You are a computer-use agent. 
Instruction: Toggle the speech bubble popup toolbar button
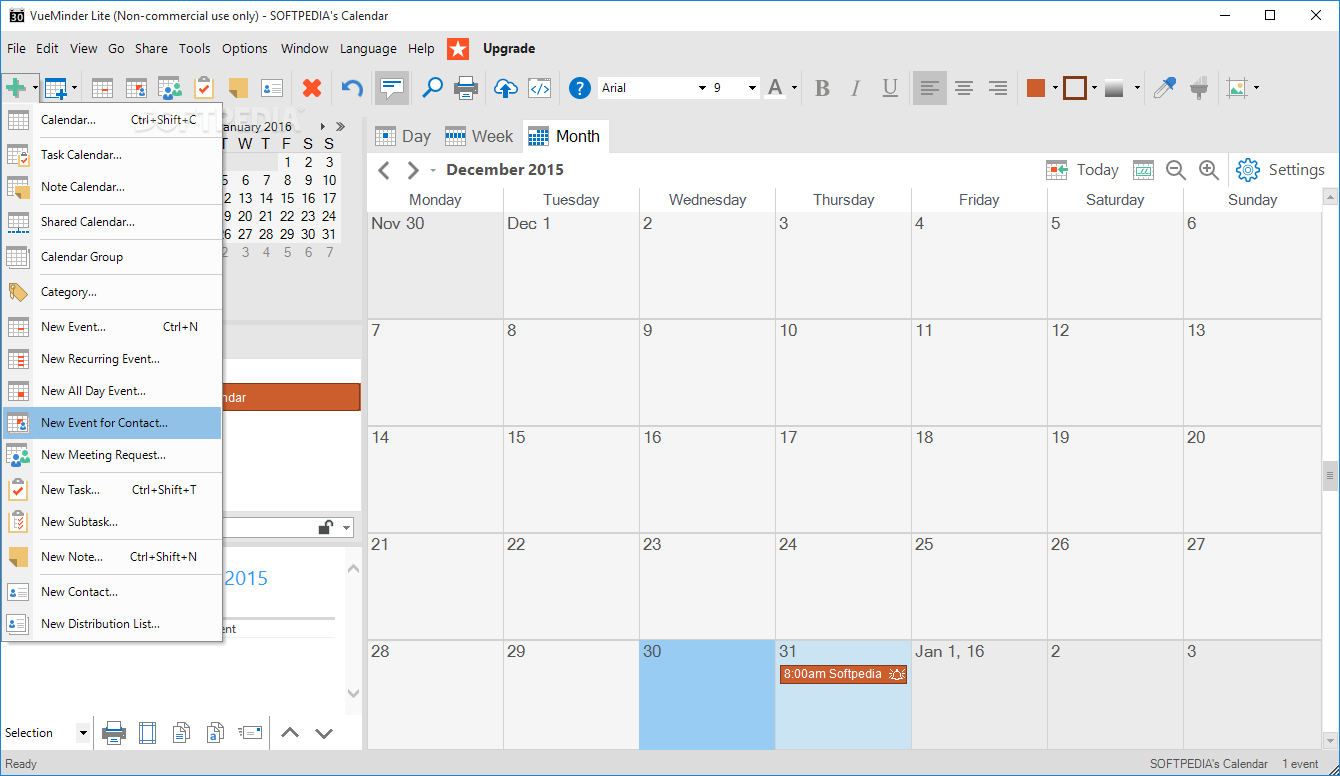(x=391, y=88)
